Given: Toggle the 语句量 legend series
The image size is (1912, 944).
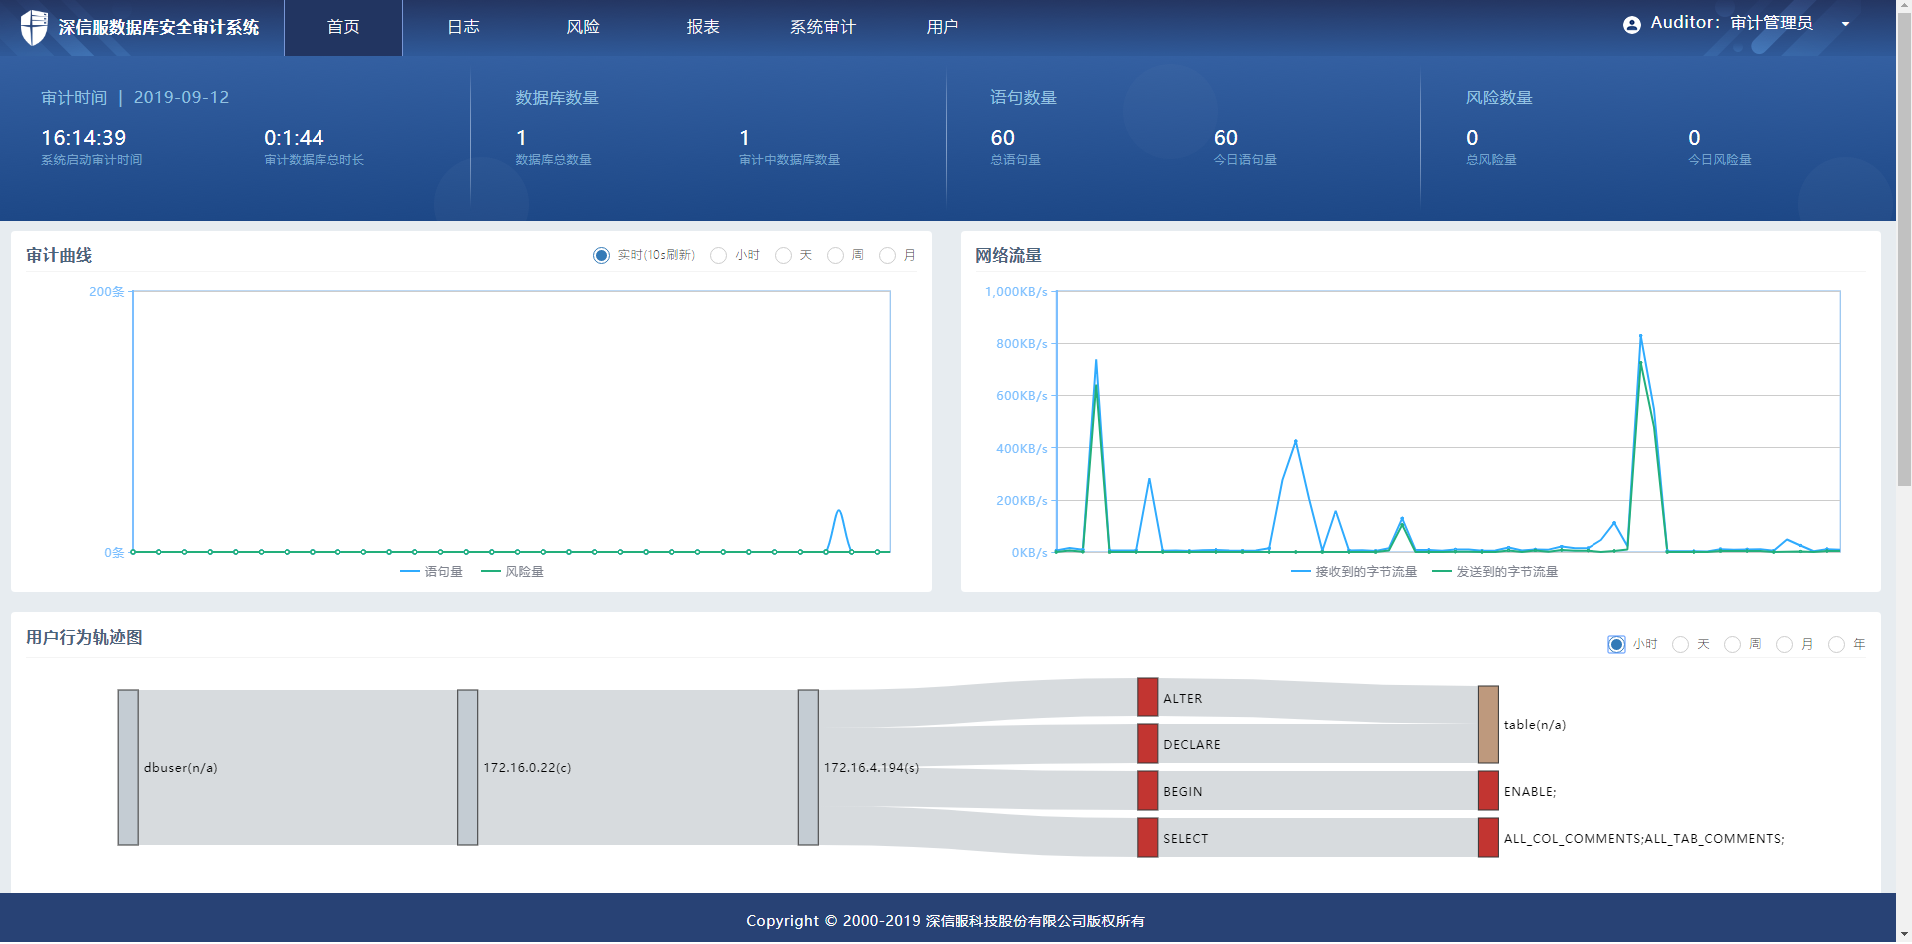Looking at the screenshot, I should [432, 572].
